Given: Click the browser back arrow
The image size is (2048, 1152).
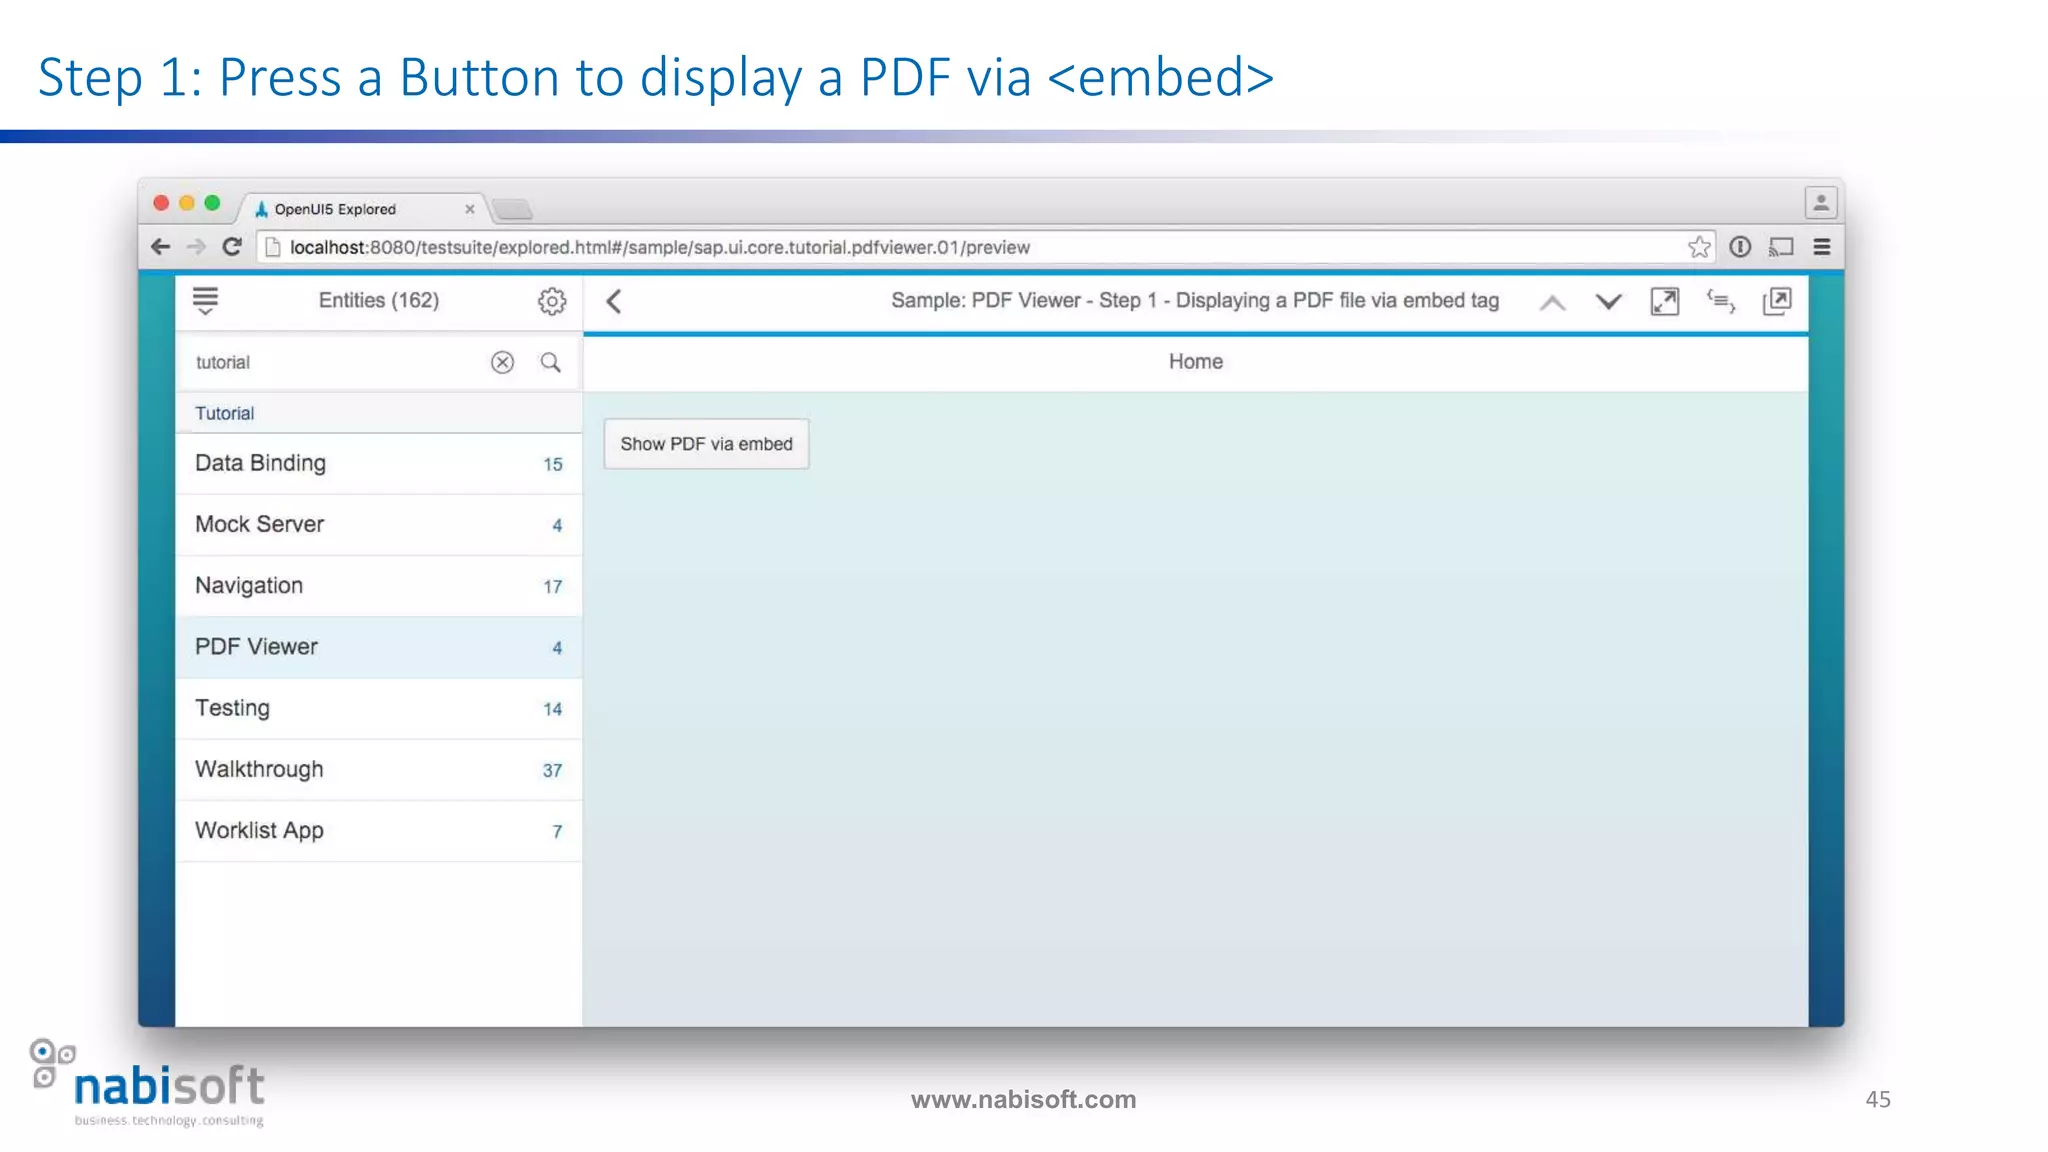Looking at the screenshot, I should click(x=160, y=247).
